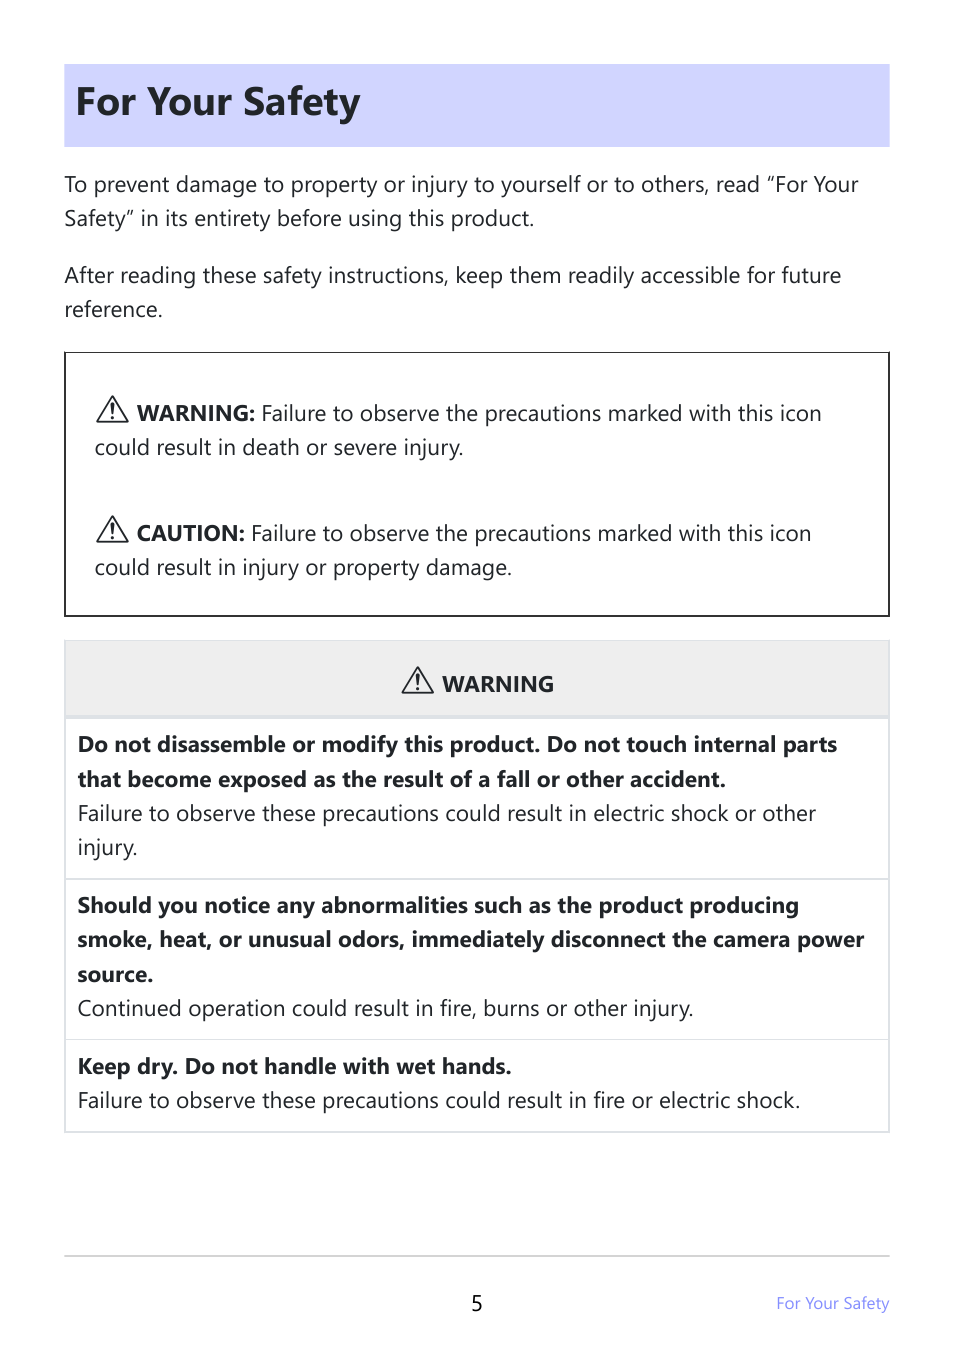This screenshot has width=954, height=1354.
Task: Click the 'To prevent damage to property' paragraph
Action: 461,201
